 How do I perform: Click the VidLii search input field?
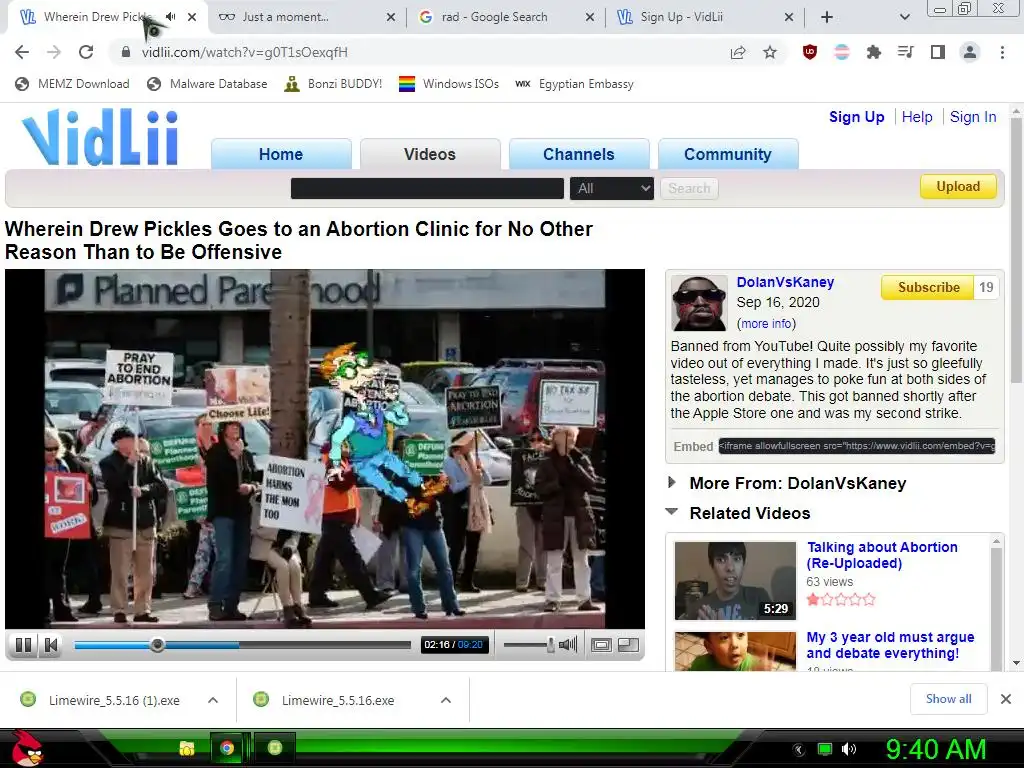click(x=427, y=188)
